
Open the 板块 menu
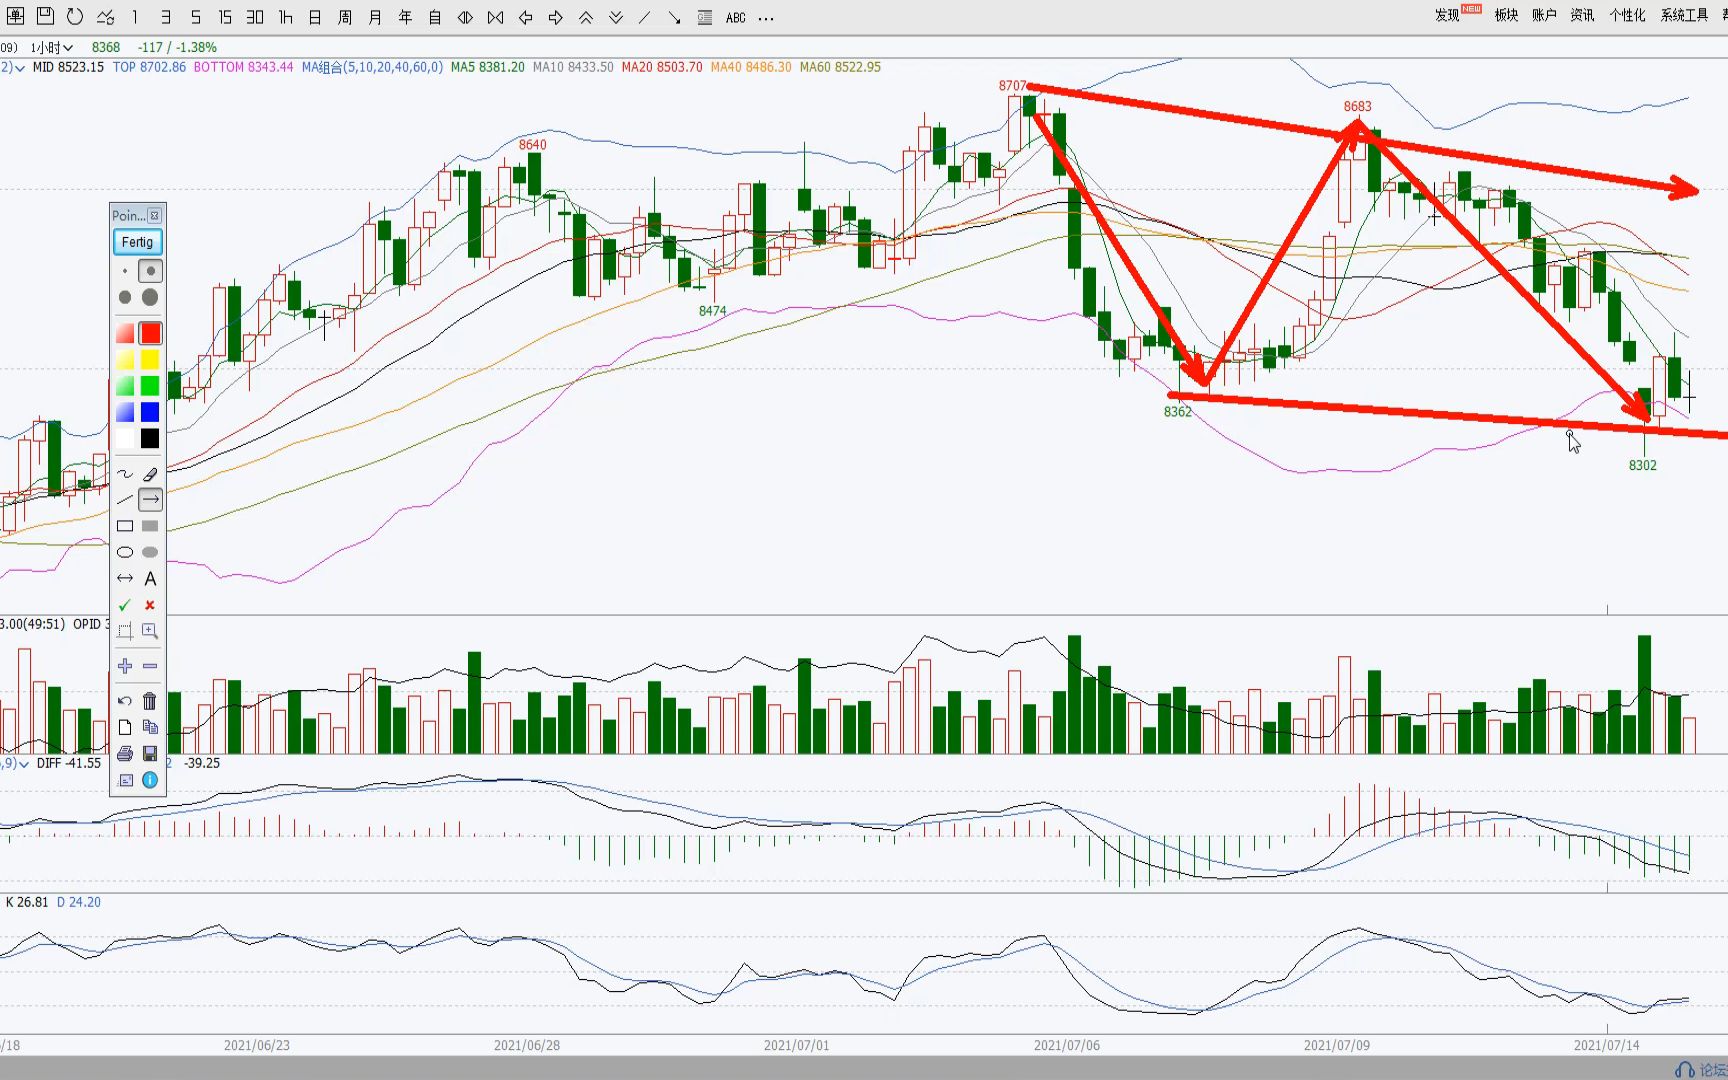(1506, 15)
